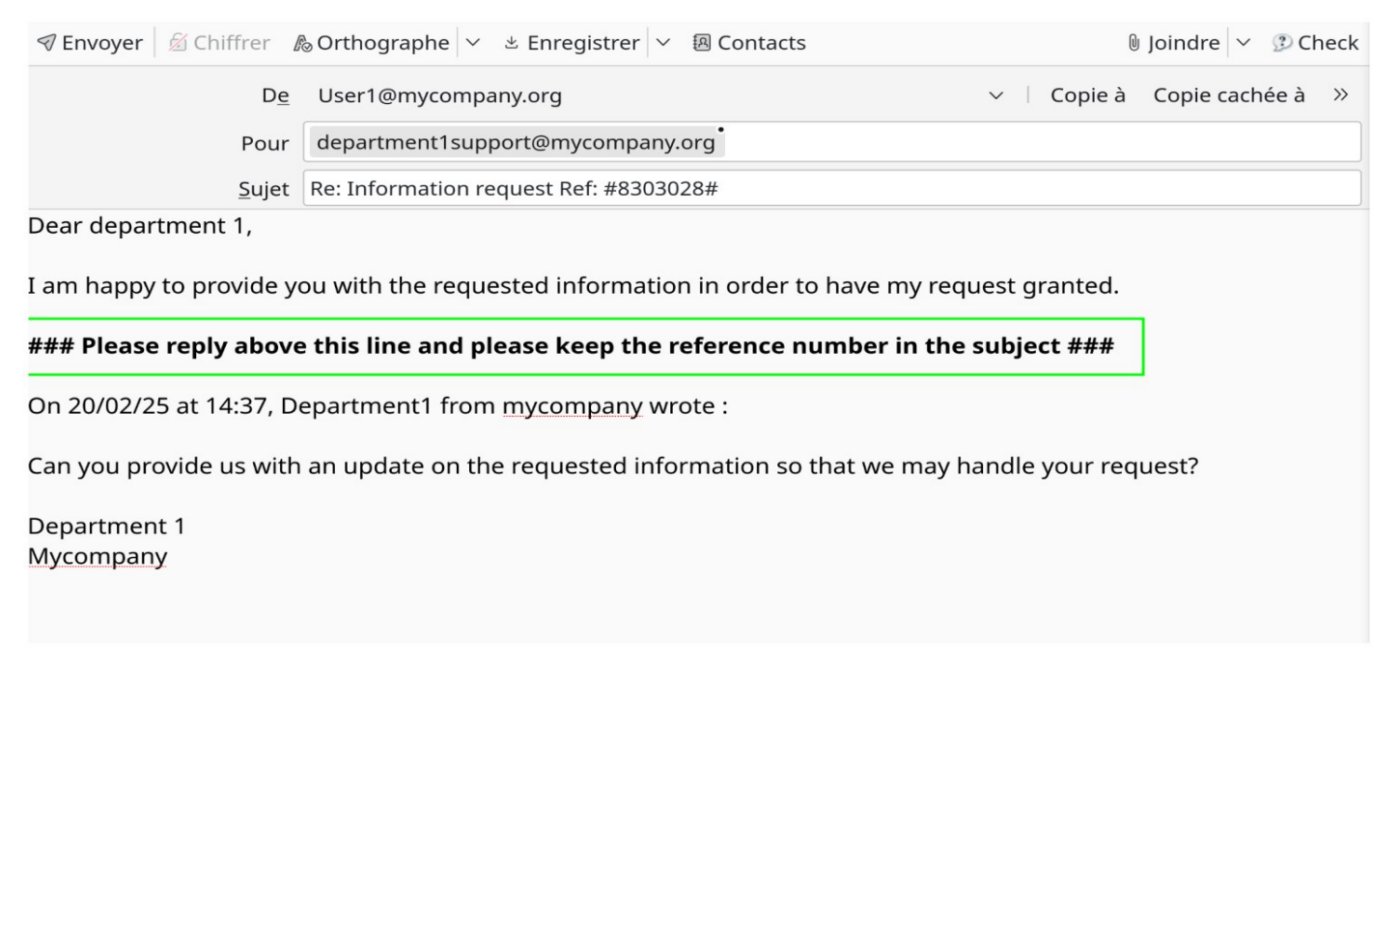The width and height of the screenshot is (1400, 930).
Task: Select the Orthographe spell-check icon
Action: point(303,42)
